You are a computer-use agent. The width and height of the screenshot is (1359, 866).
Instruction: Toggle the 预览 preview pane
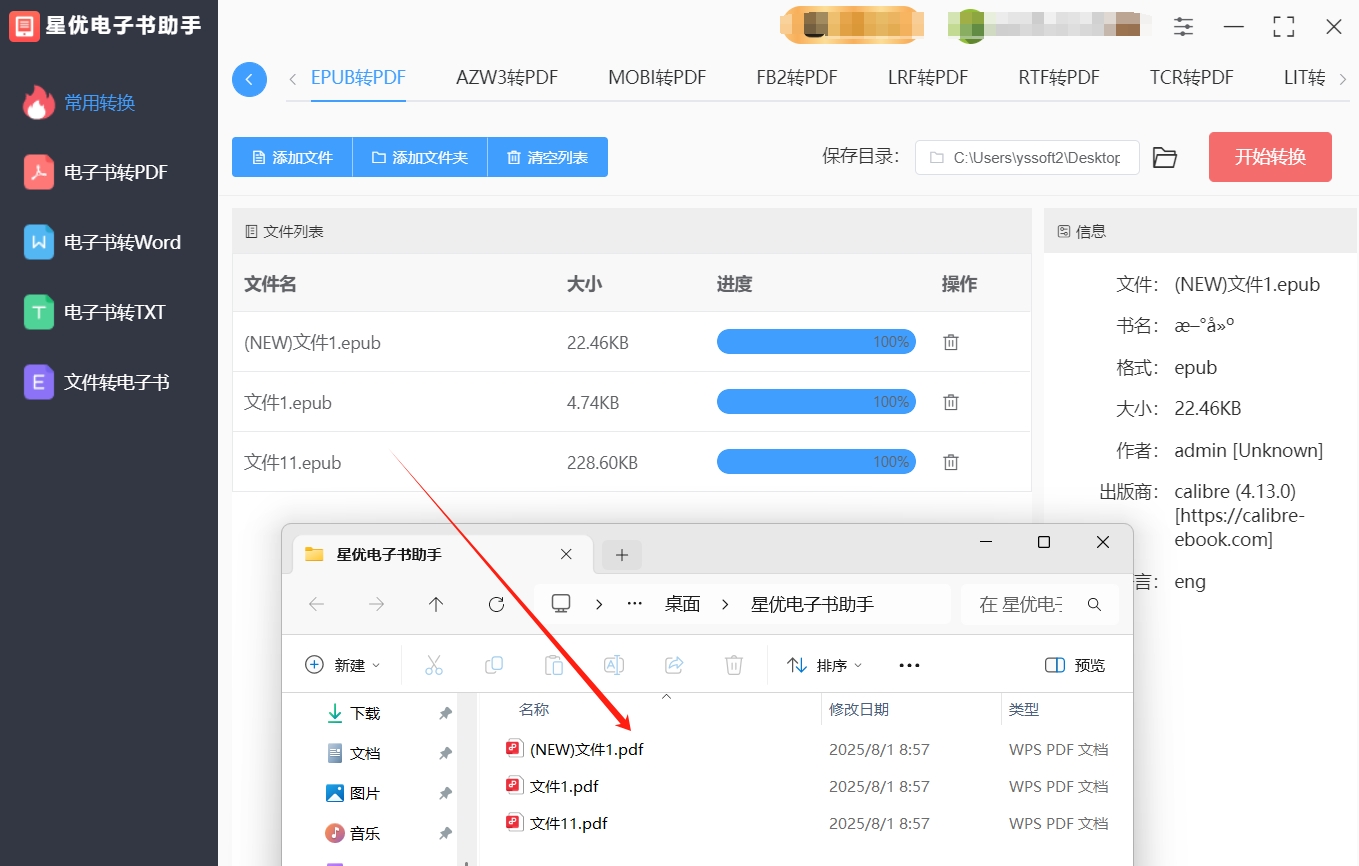[x=1075, y=665]
